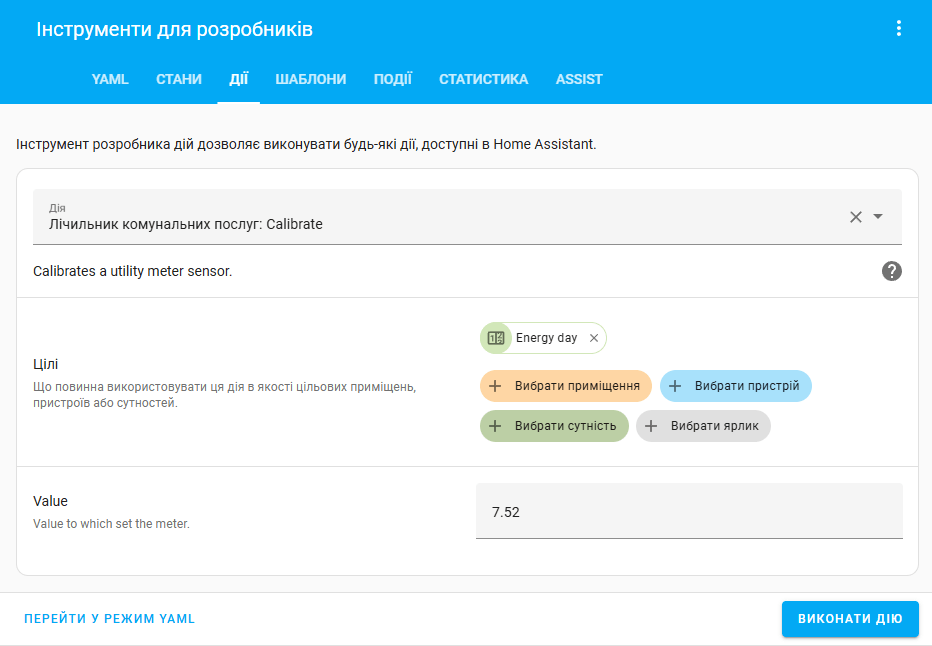The image size is (932, 646).
Task: Switch to the СТАНИ tab
Action: click(179, 79)
